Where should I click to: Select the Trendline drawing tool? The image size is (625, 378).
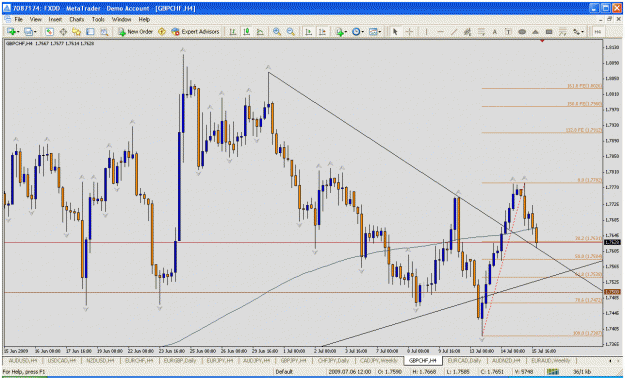(454, 32)
